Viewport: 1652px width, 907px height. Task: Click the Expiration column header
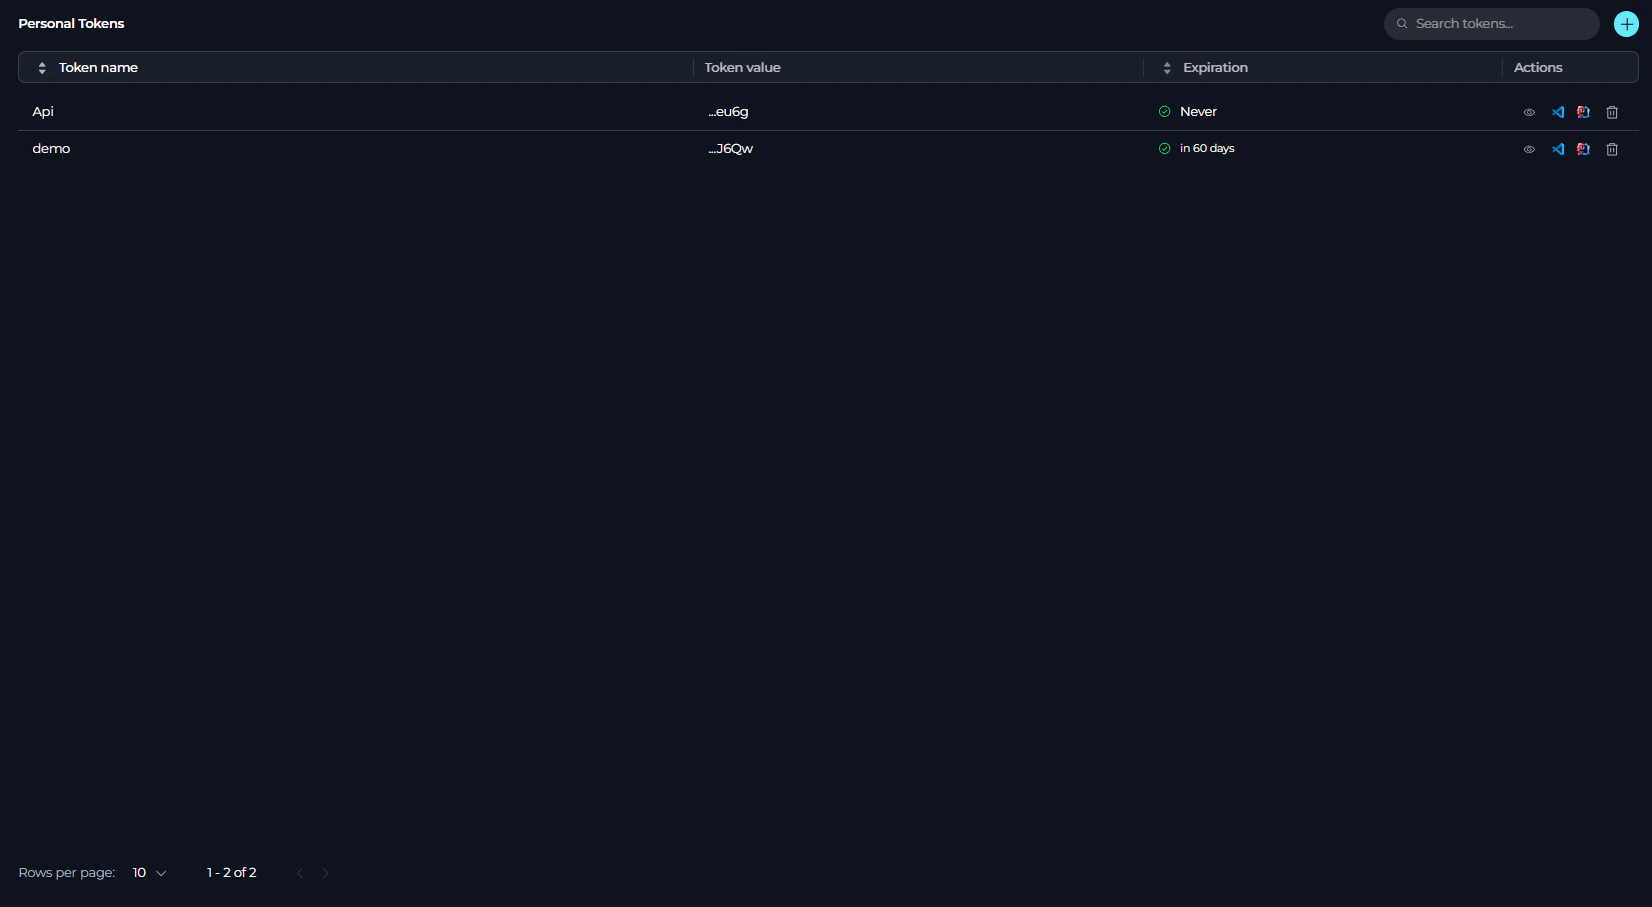(x=1215, y=68)
